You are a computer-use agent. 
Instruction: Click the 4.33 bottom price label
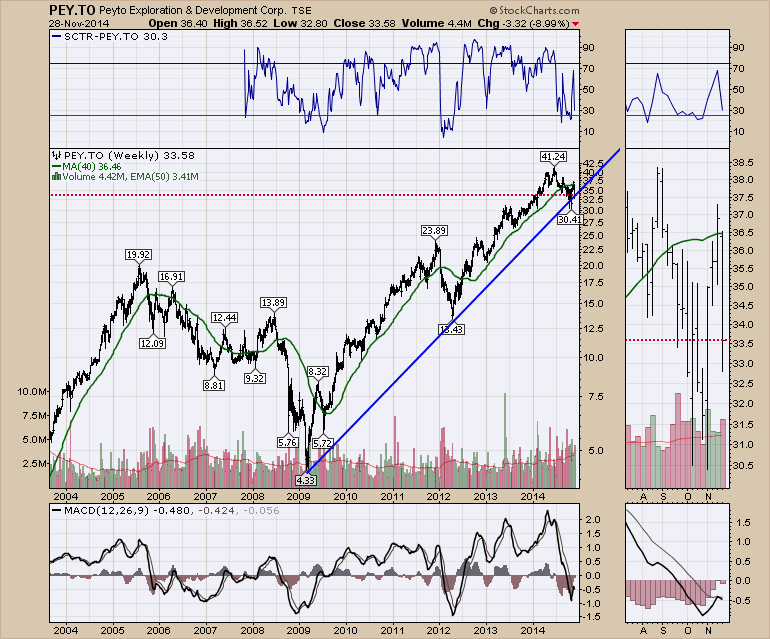pyautogui.click(x=306, y=480)
